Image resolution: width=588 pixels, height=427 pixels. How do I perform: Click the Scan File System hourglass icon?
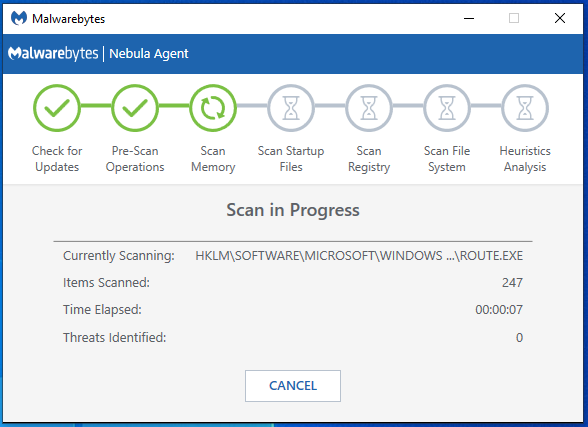pos(447,108)
